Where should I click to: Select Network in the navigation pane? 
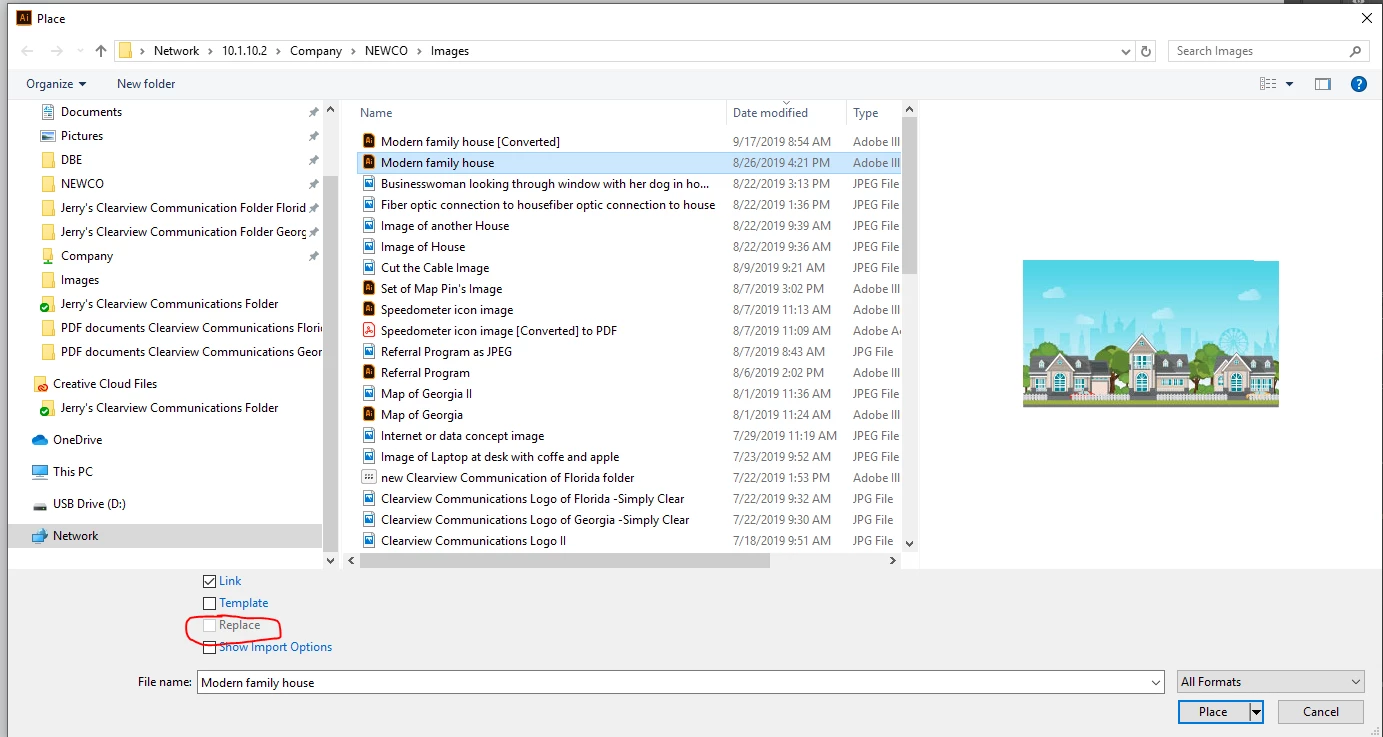coord(75,536)
